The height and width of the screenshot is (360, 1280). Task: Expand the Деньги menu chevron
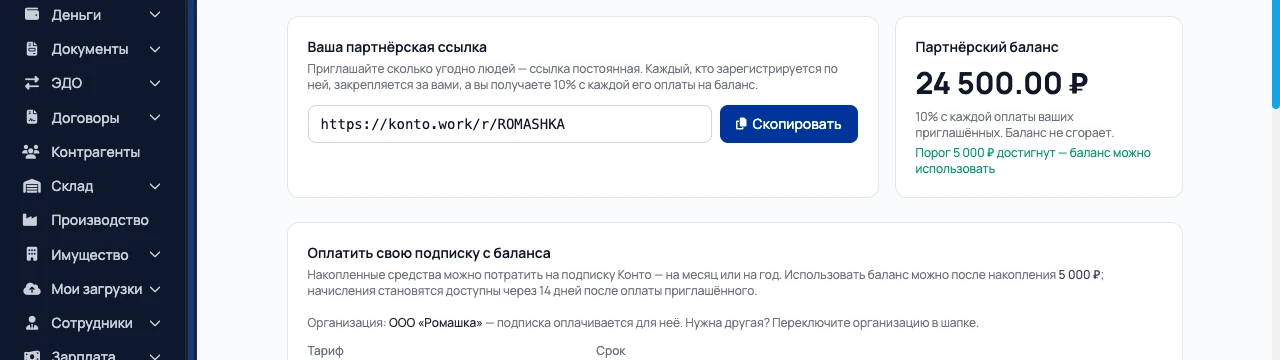click(x=155, y=15)
